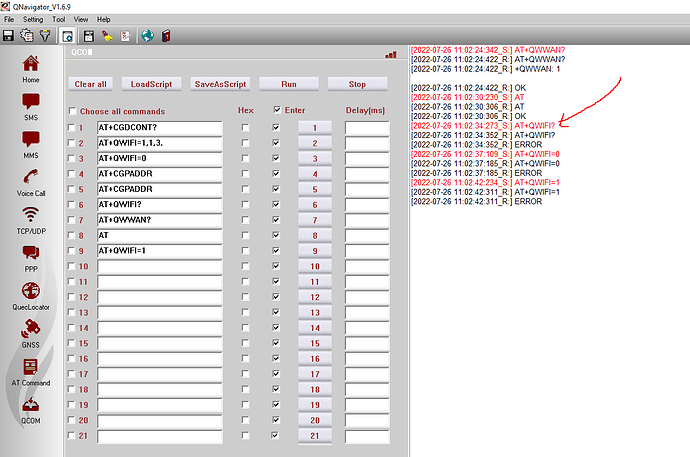Screen dimensions: 690x457
Task: Switch to the QCDM sidebar icon
Action: click(31, 409)
